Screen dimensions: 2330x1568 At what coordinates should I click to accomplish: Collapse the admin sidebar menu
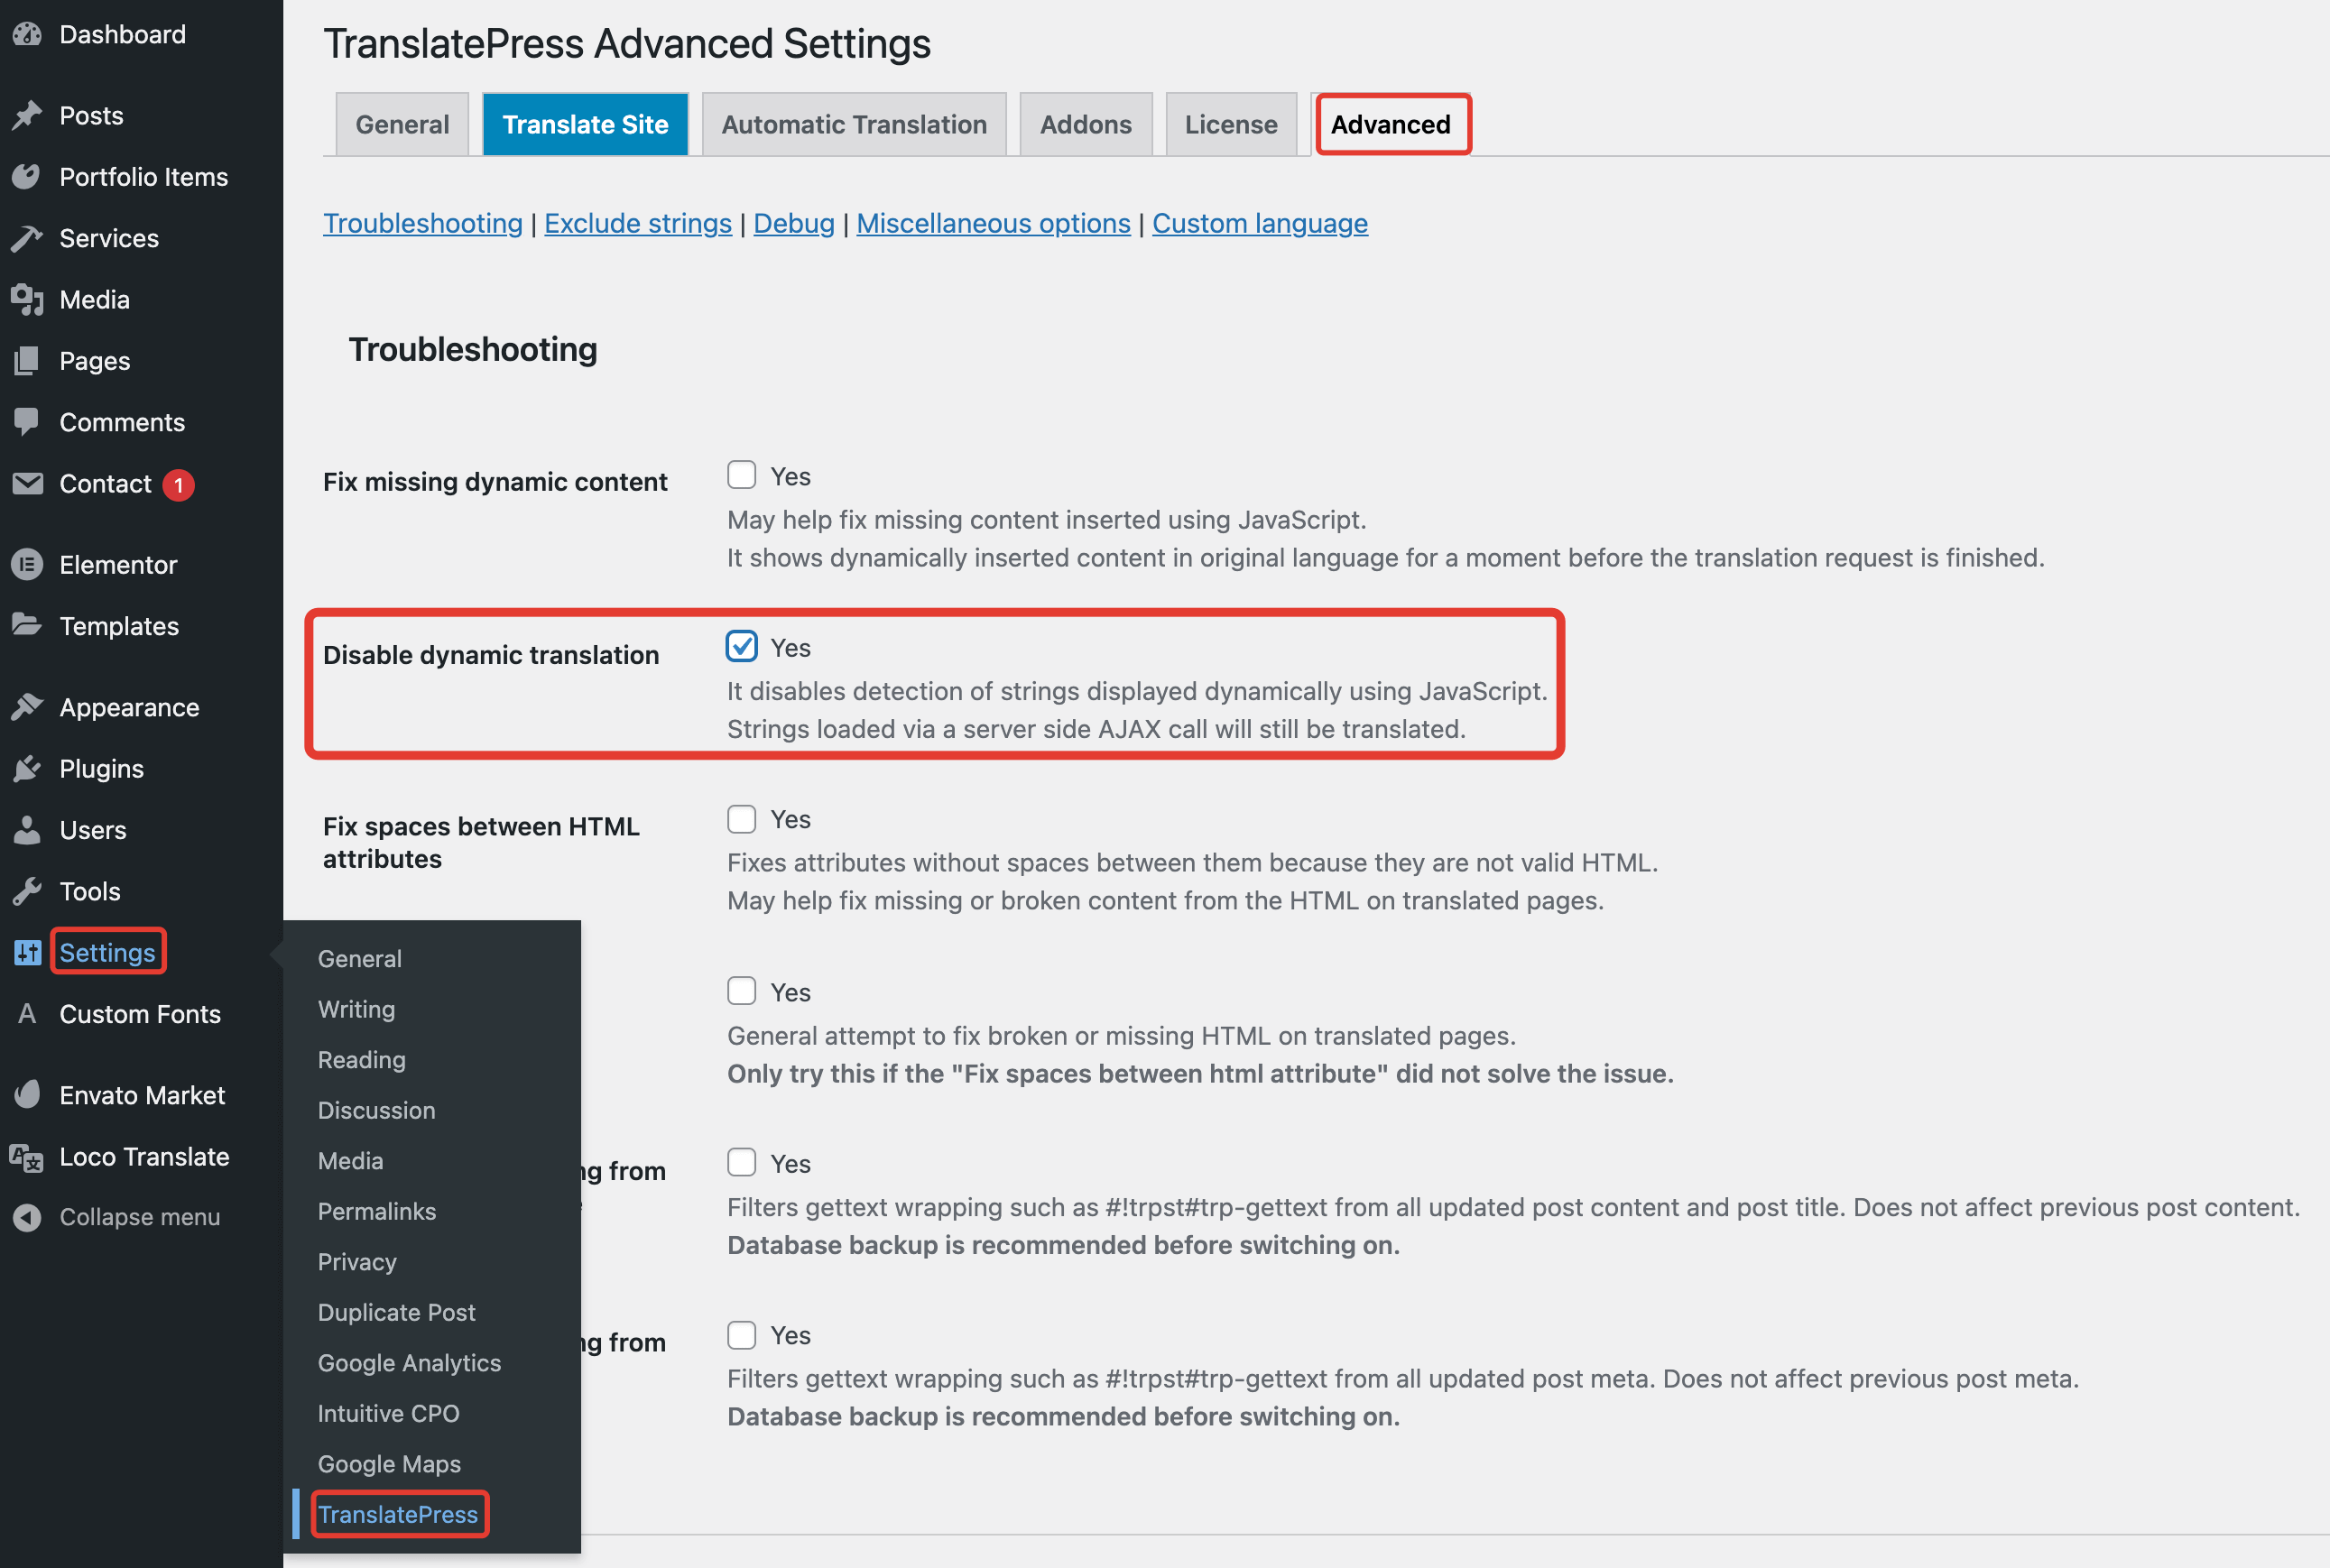click(x=139, y=1217)
